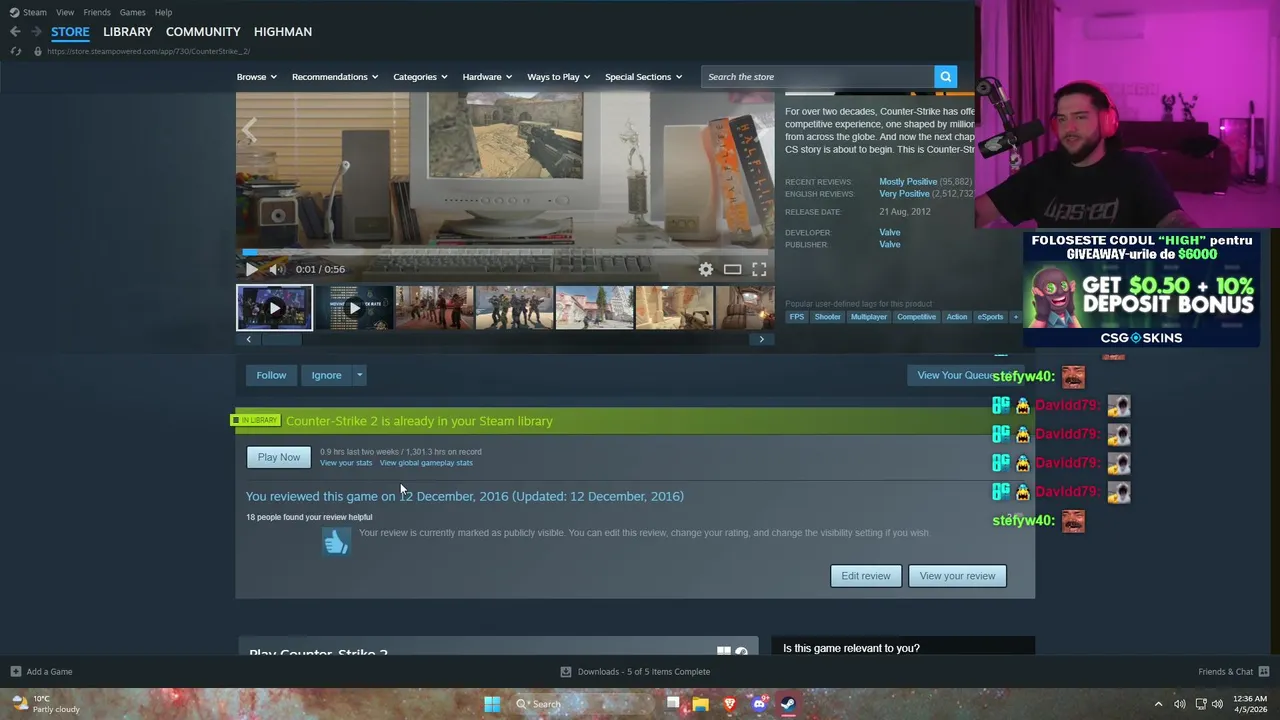Expand more tags with the plus button
This screenshot has height=720, width=1280.
(1015, 317)
